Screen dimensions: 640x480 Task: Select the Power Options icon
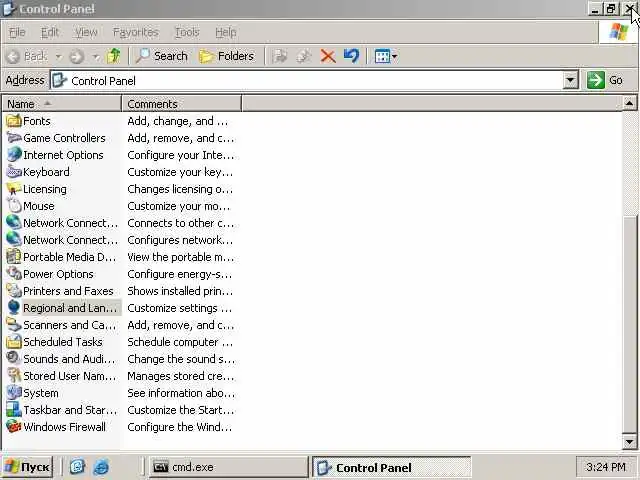(x=14, y=274)
